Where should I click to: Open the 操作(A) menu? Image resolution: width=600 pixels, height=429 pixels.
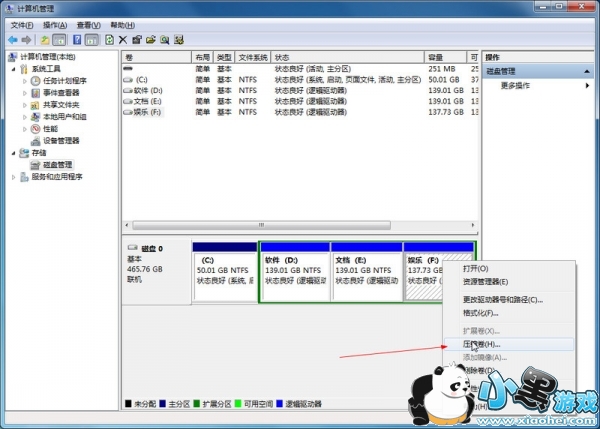point(55,24)
